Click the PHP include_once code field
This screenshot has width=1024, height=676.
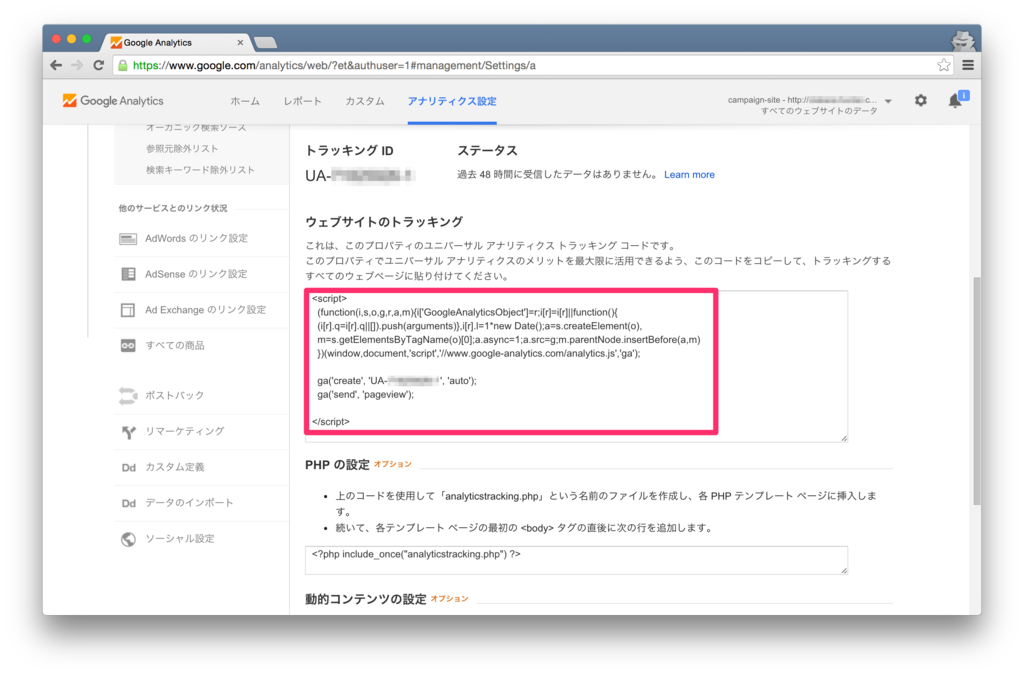[x=576, y=560]
